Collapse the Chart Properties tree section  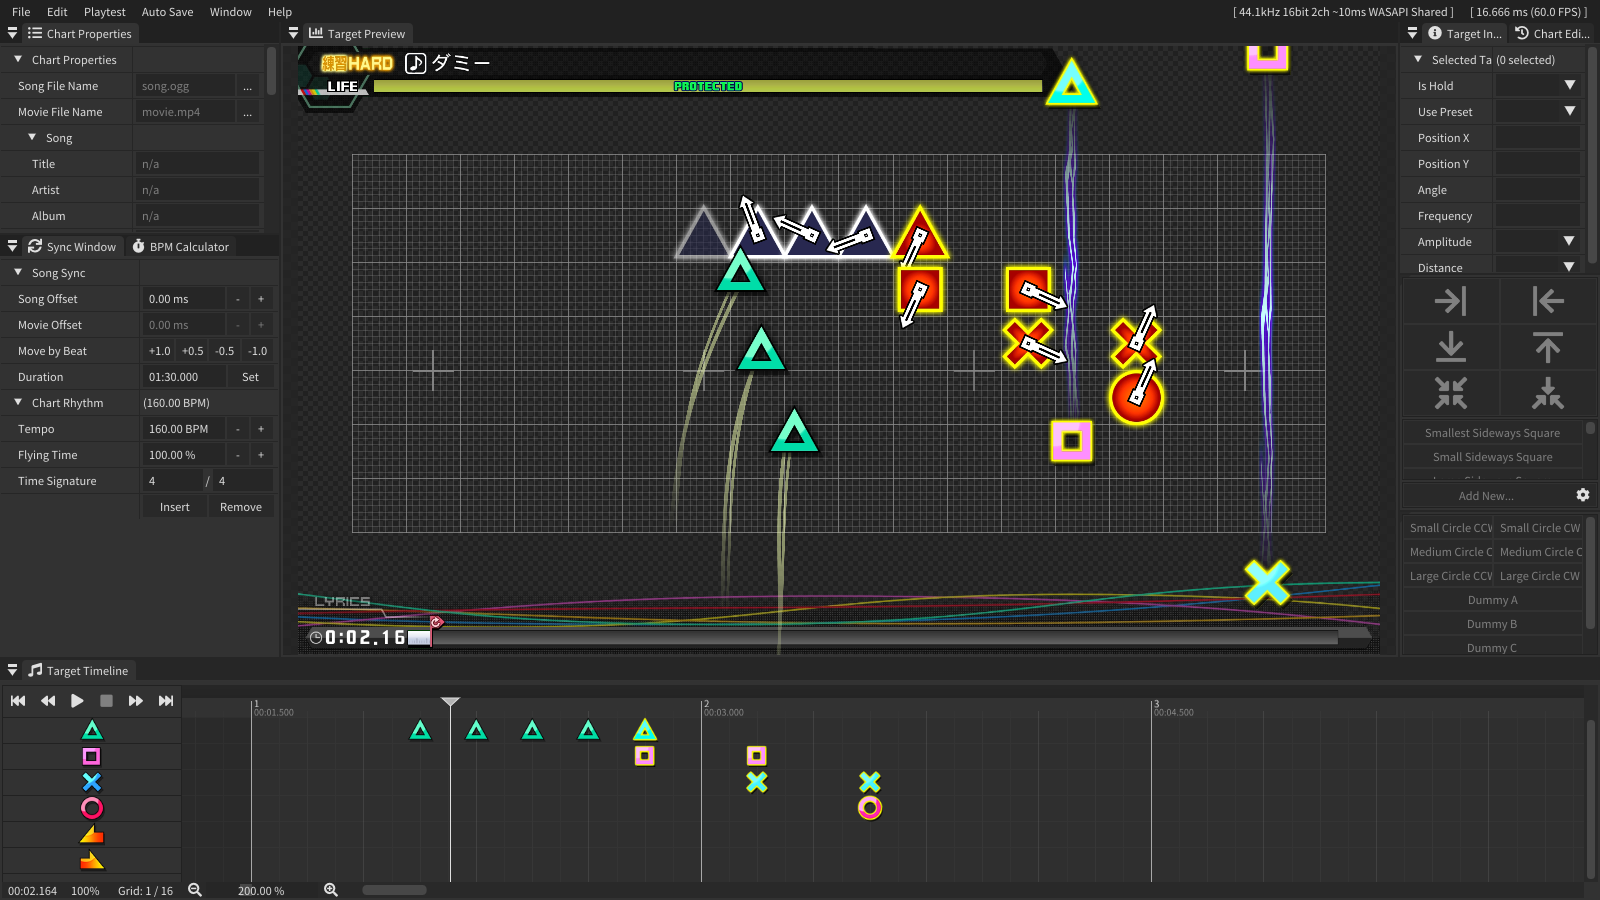[x=18, y=60]
